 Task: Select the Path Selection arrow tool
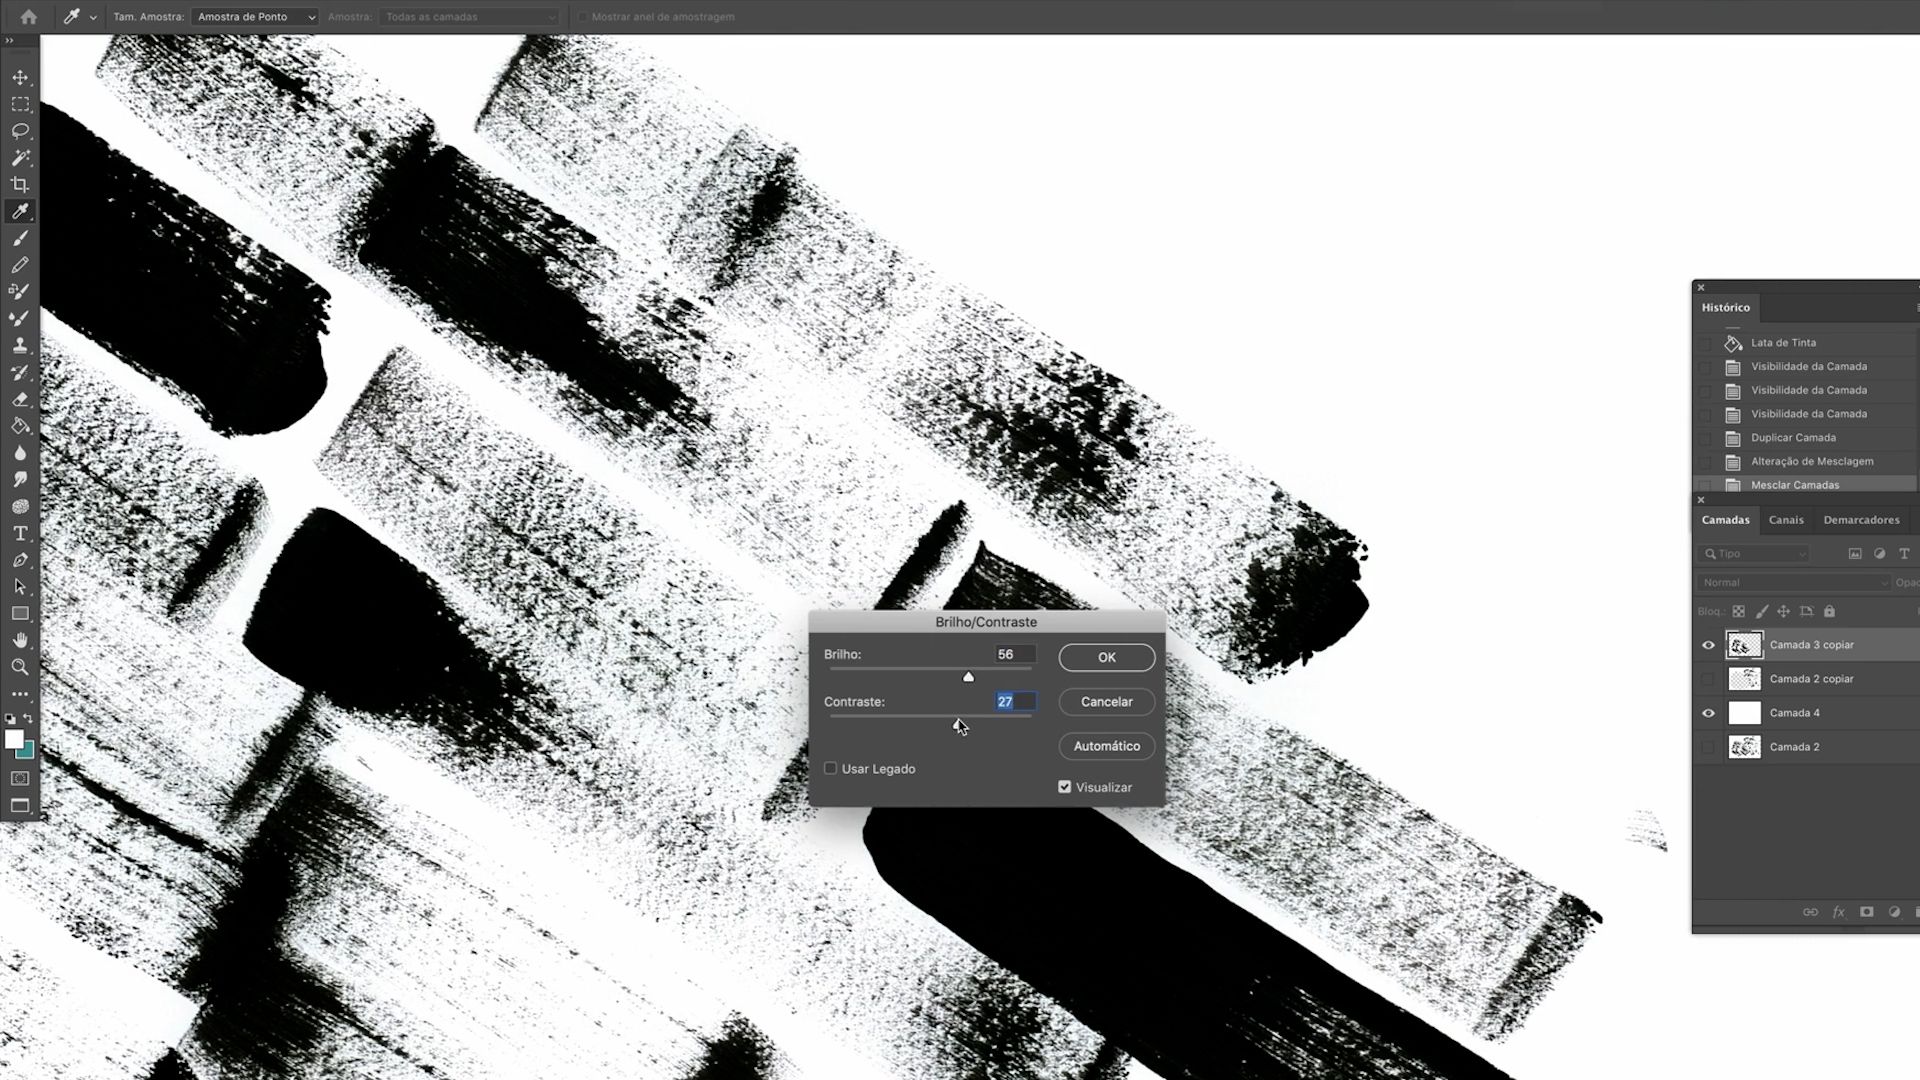[20, 587]
